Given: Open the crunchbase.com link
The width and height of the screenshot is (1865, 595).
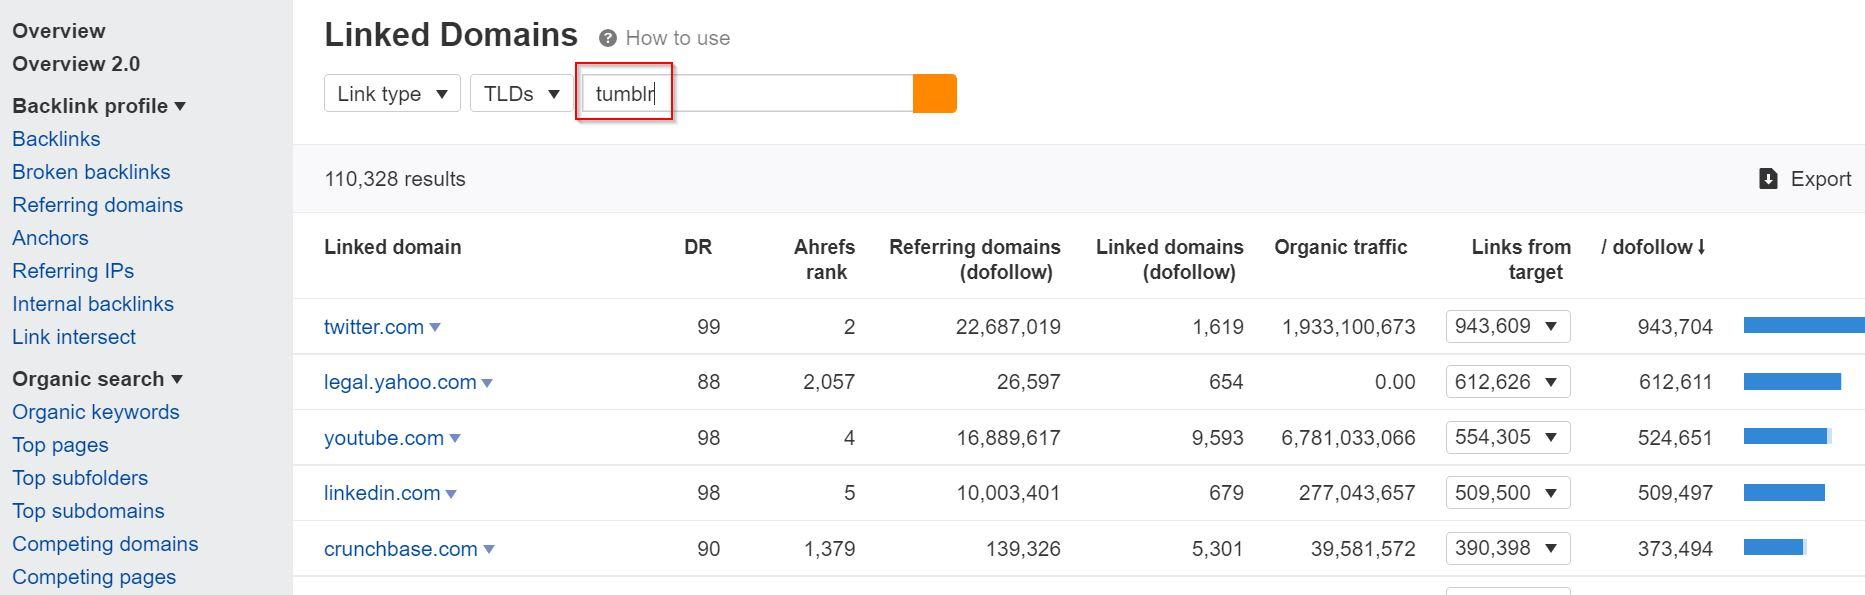Looking at the screenshot, I should coord(401,549).
